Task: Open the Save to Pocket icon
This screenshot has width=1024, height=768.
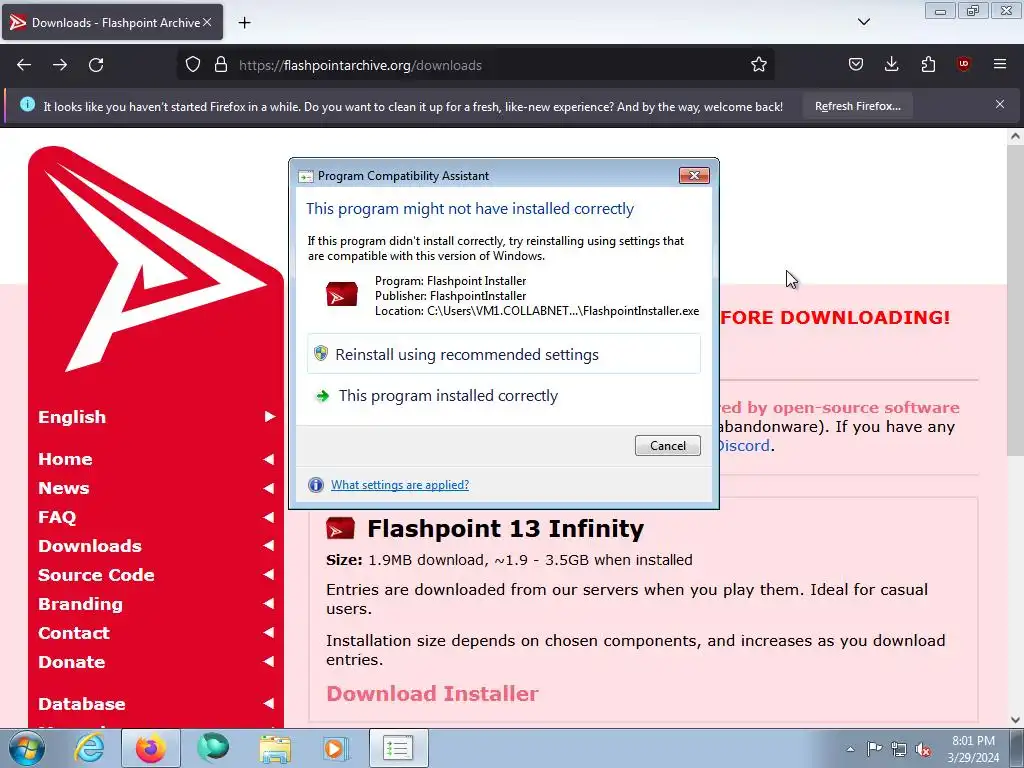Action: coord(856,65)
